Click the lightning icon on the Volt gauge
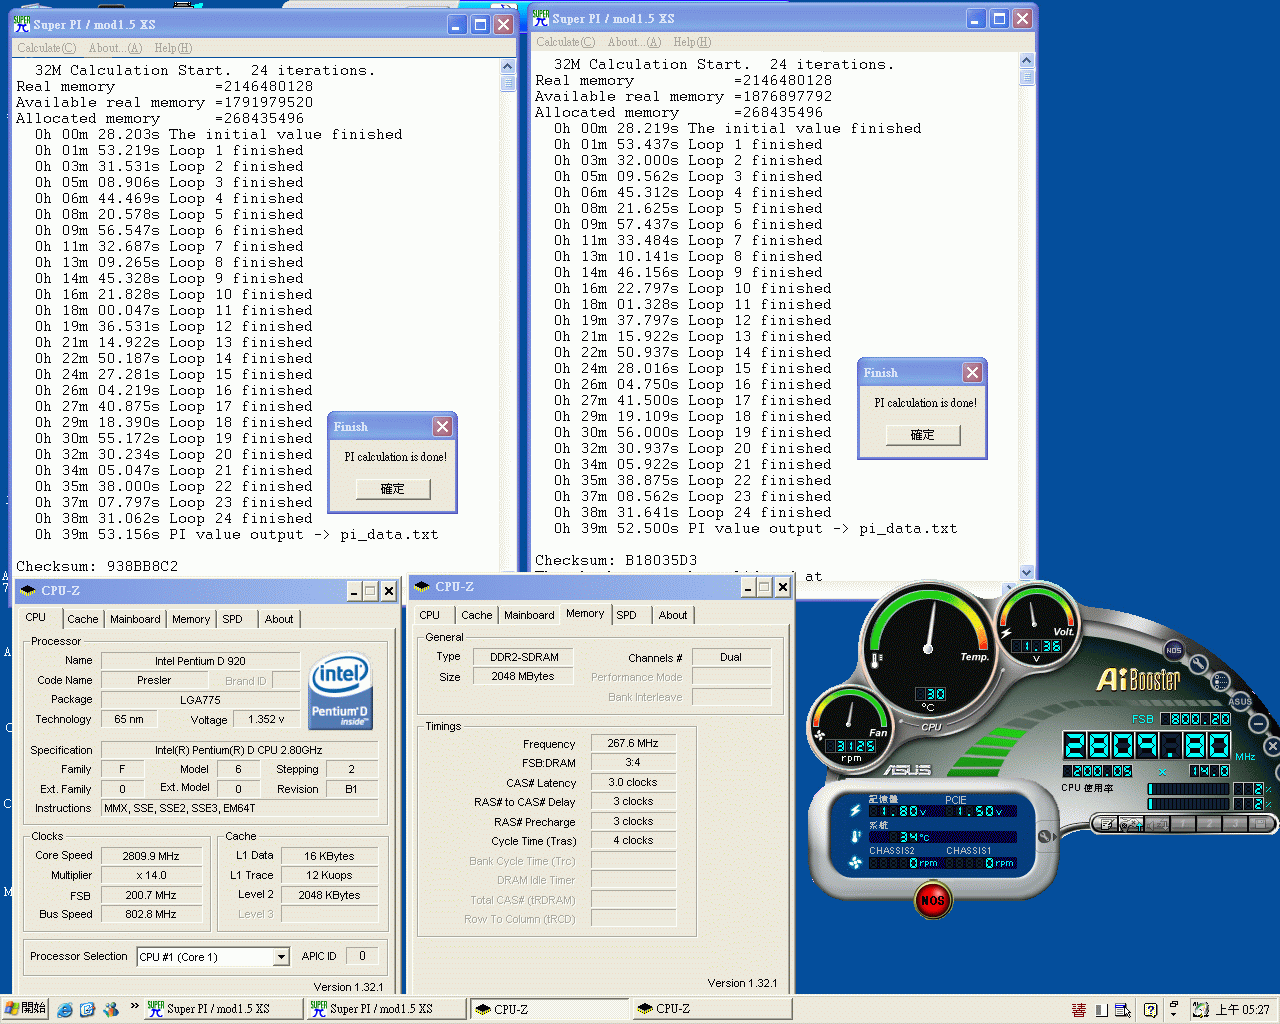The height and width of the screenshot is (1024, 1280). (x=1006, y=633)
